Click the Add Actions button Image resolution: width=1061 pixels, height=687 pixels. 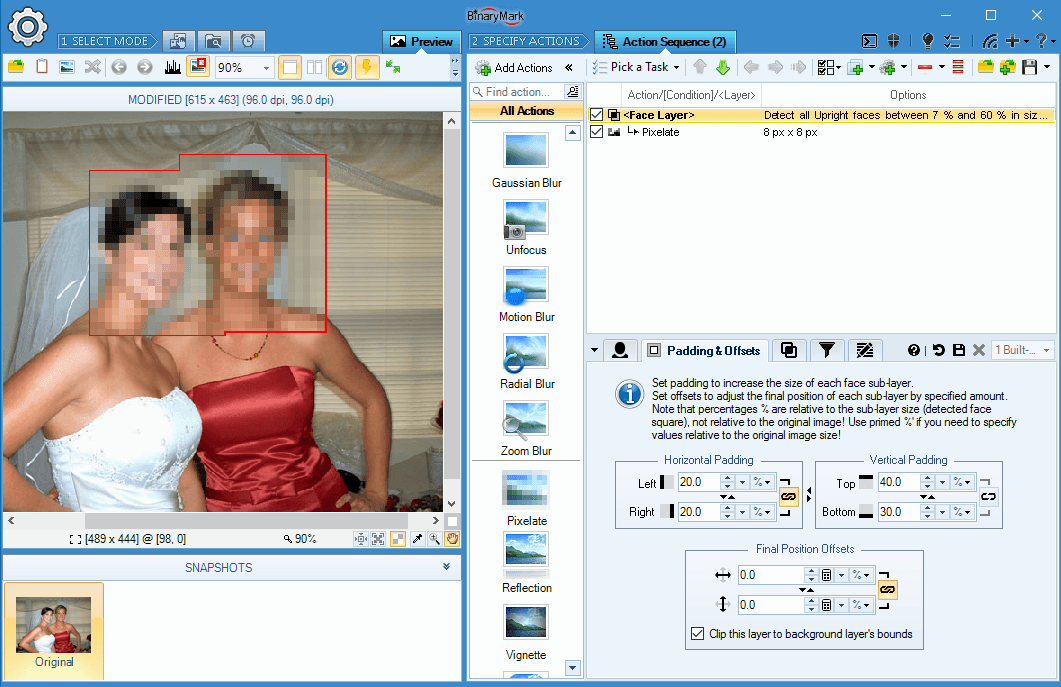point(514,68)
